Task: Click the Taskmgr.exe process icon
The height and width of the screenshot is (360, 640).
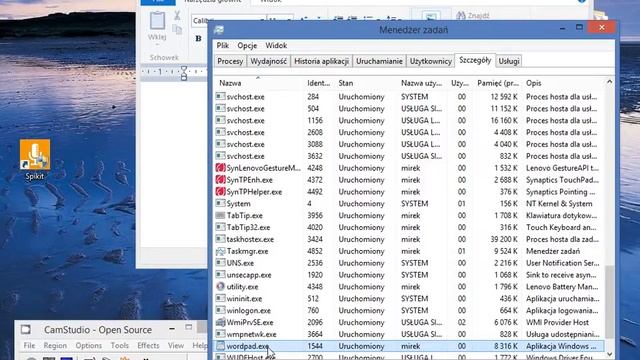Action: (220, 251)
